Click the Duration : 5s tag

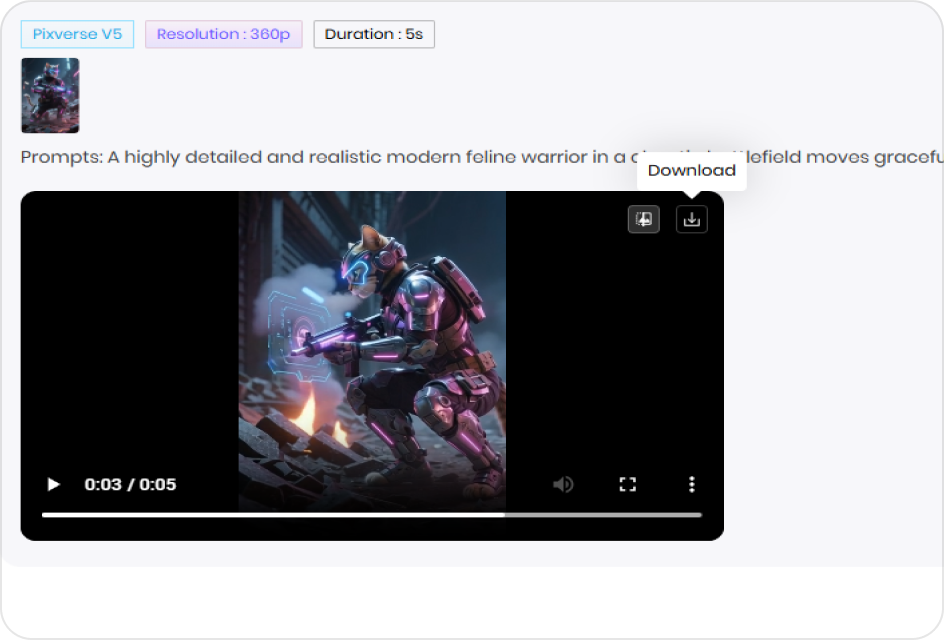(x=374, y=34)
